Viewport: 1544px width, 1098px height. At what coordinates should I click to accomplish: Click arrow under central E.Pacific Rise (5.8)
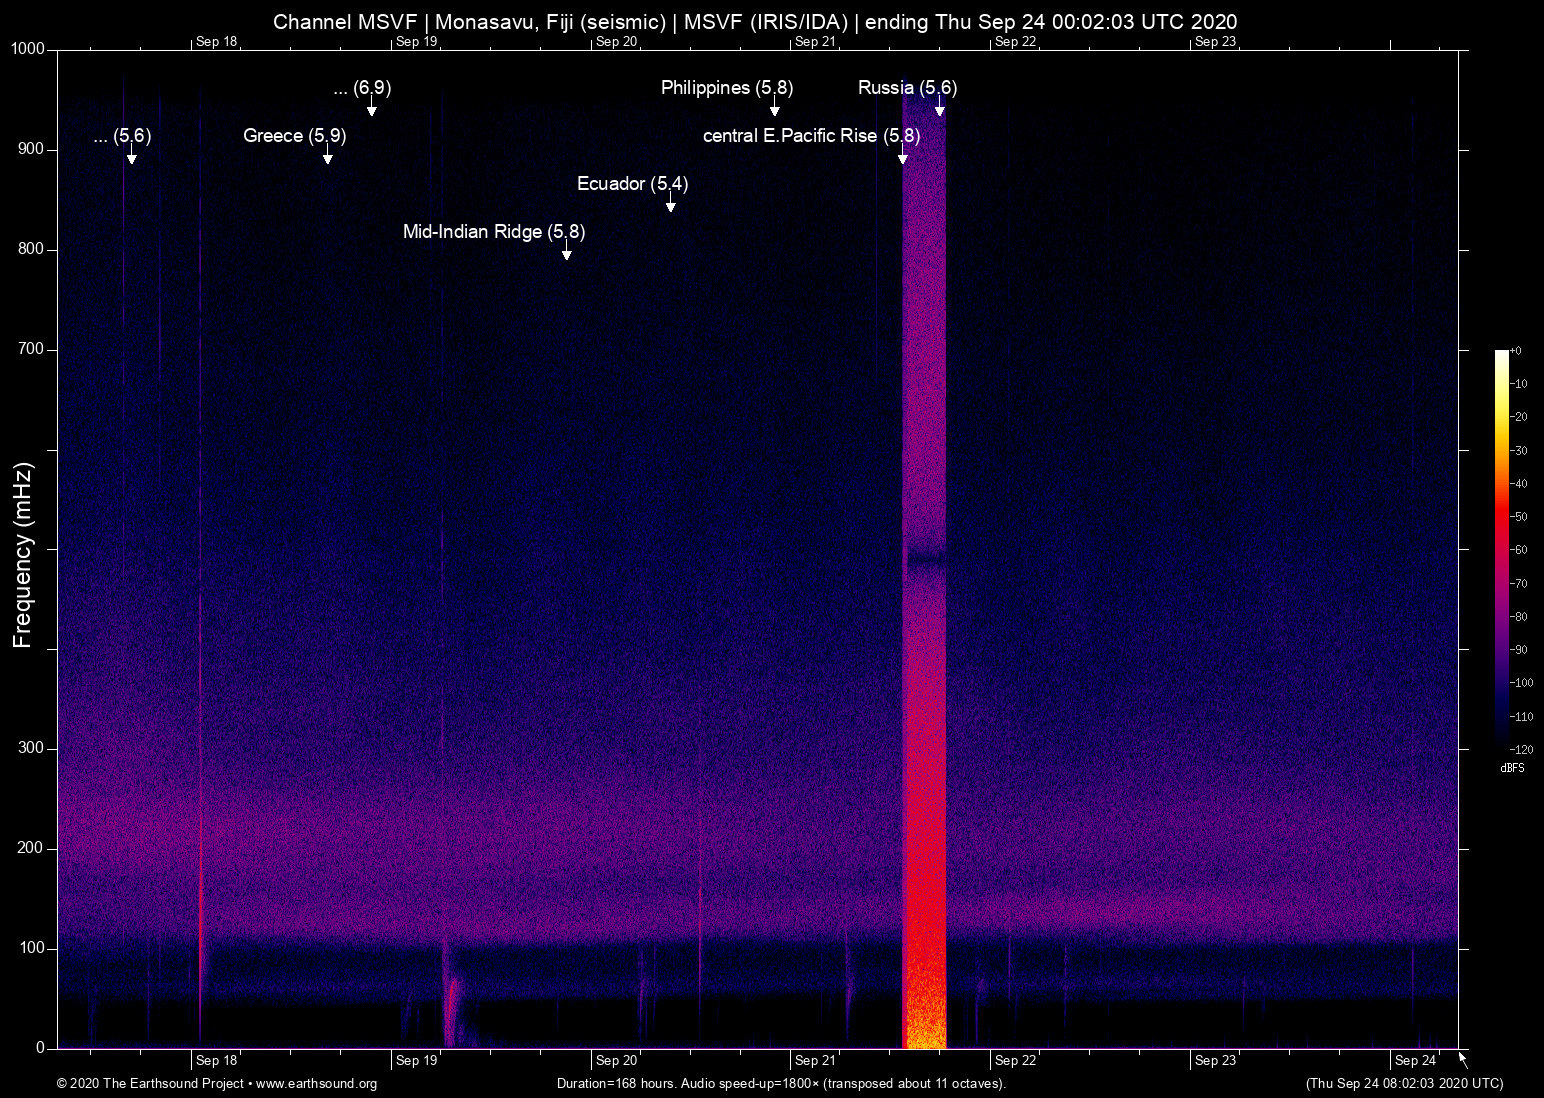pyautogui.click(x=902, y=156)
